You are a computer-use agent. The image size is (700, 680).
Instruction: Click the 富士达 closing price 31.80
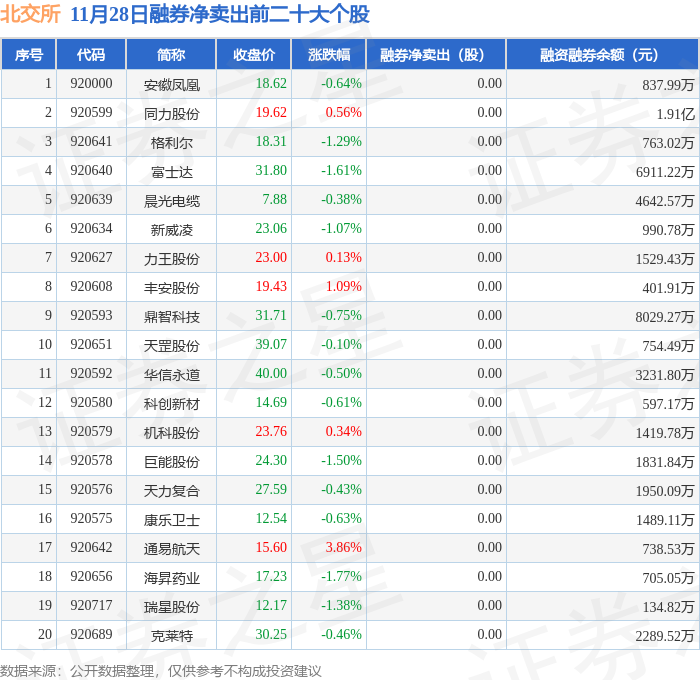(x=271, y=171)
